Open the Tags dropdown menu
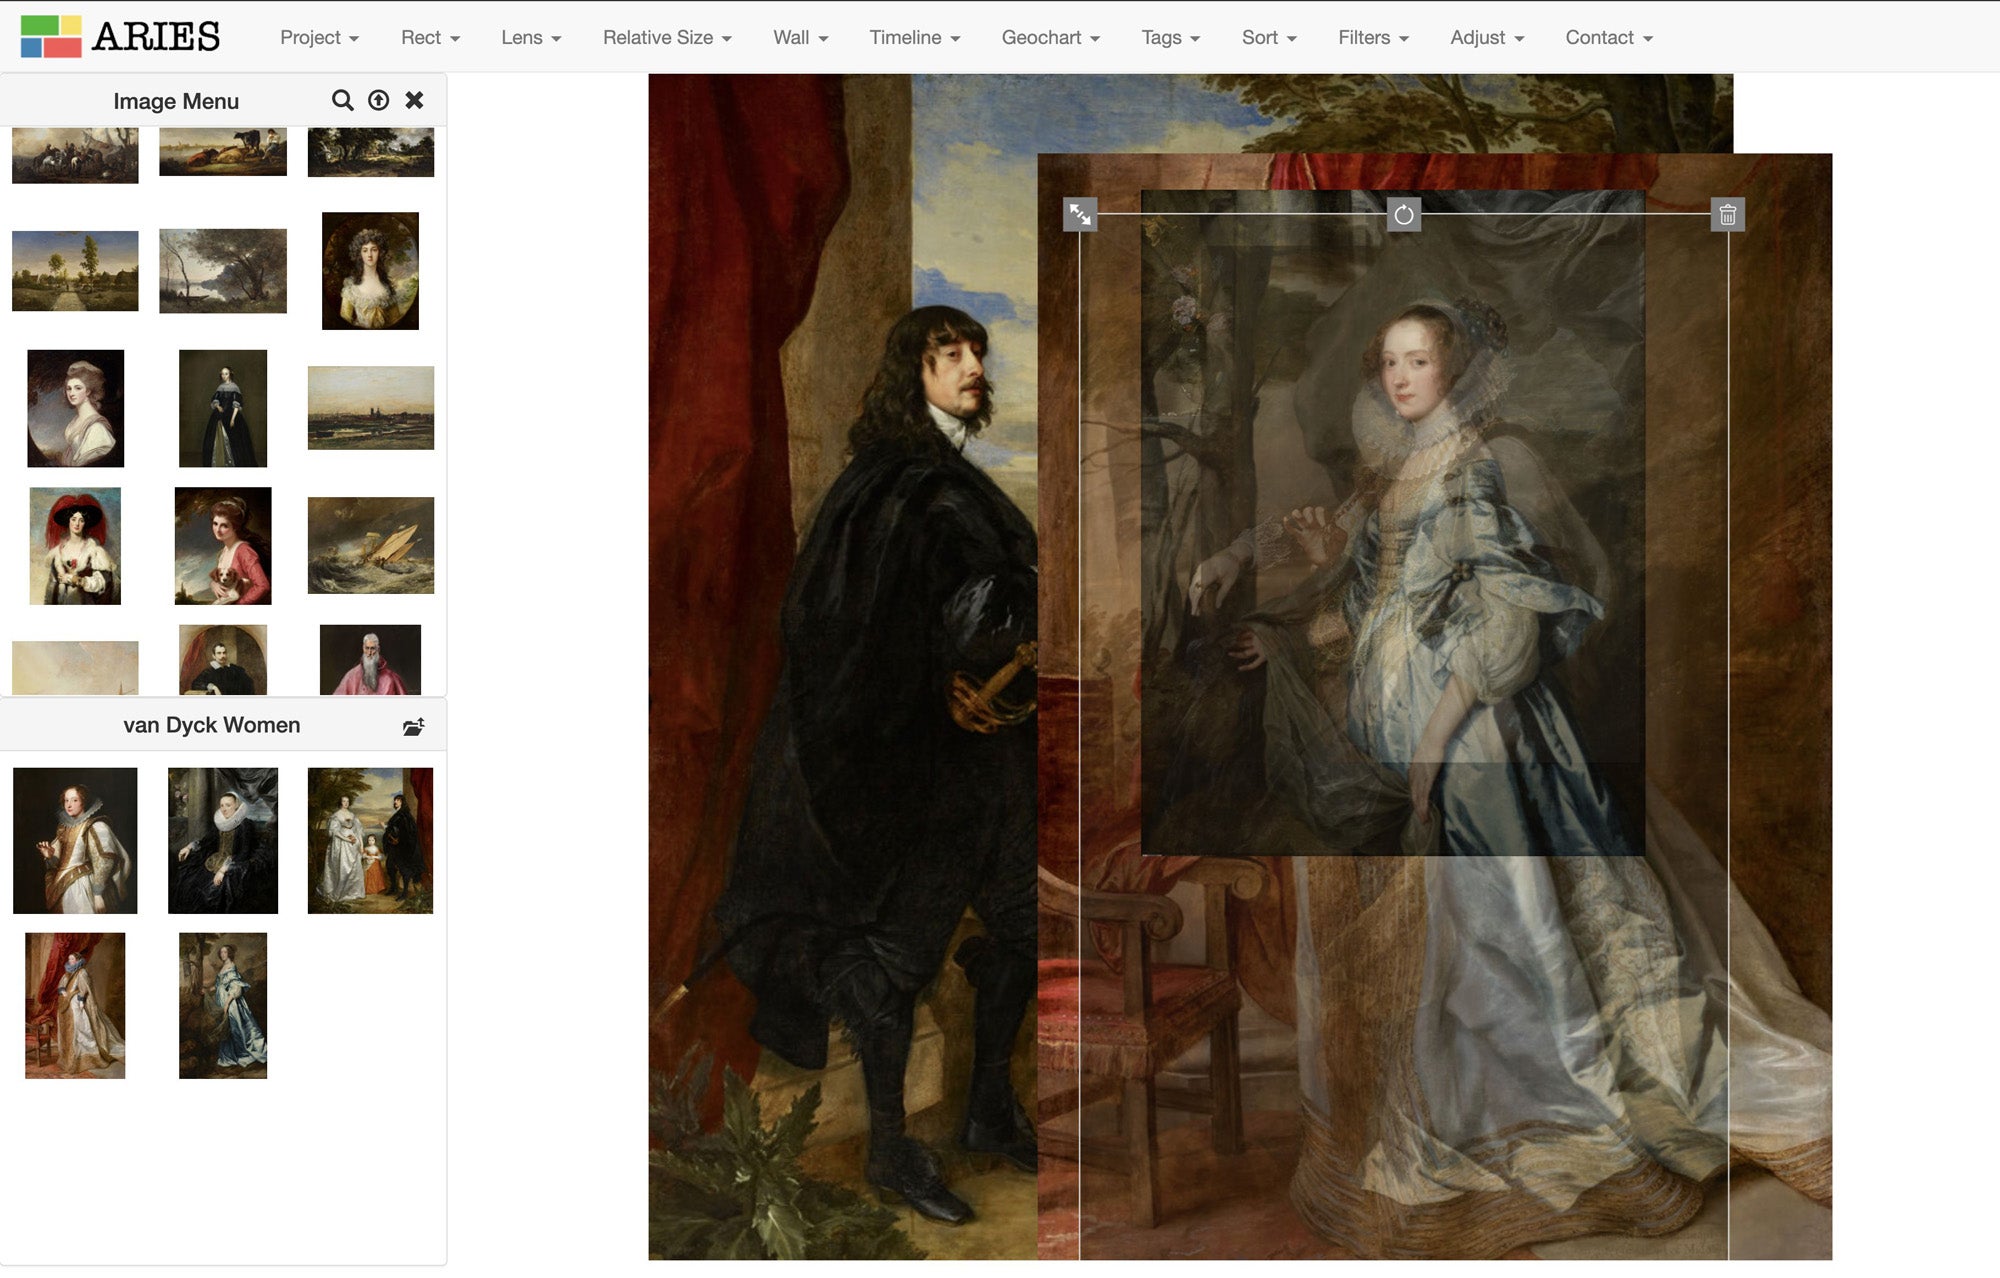The height and width of the screenshot is (1278, 2000). [x=1170, y=37]
